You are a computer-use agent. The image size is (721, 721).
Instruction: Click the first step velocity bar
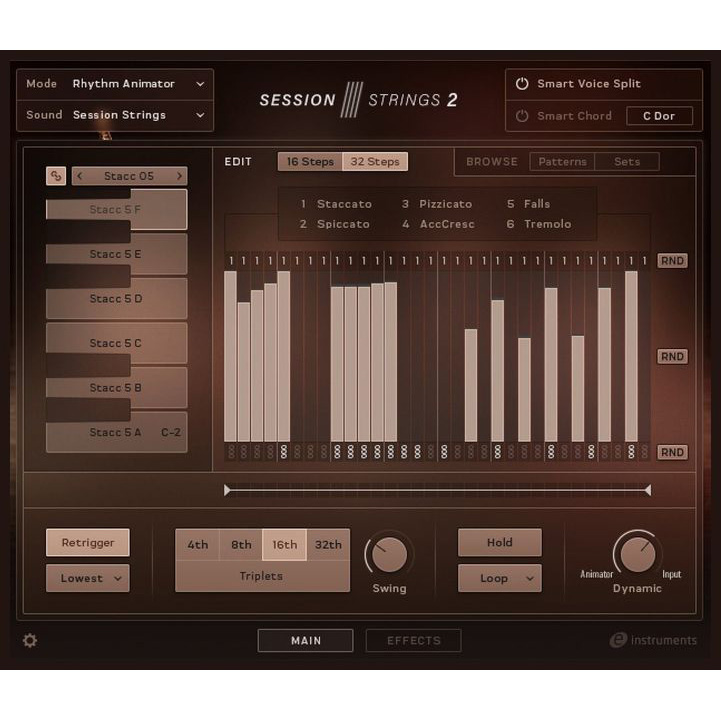(x=230, y=356)
